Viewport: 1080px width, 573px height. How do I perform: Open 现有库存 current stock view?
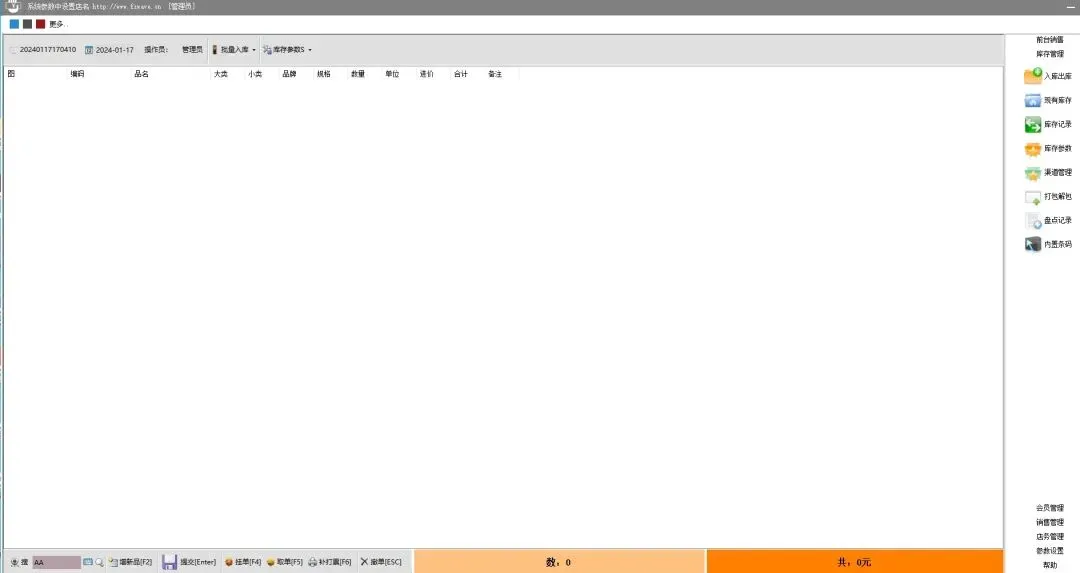[x=1048, y=101]
